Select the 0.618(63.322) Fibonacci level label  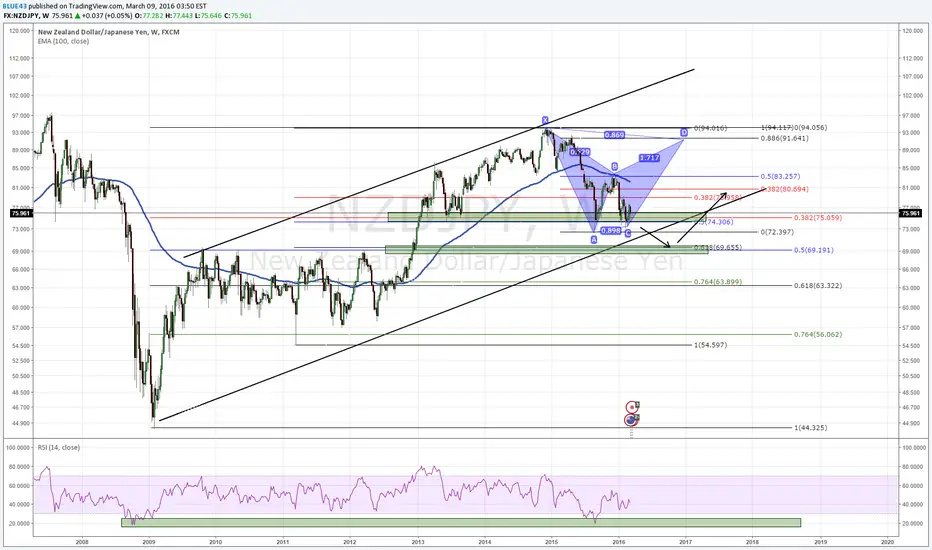click(x=818, y=285)
